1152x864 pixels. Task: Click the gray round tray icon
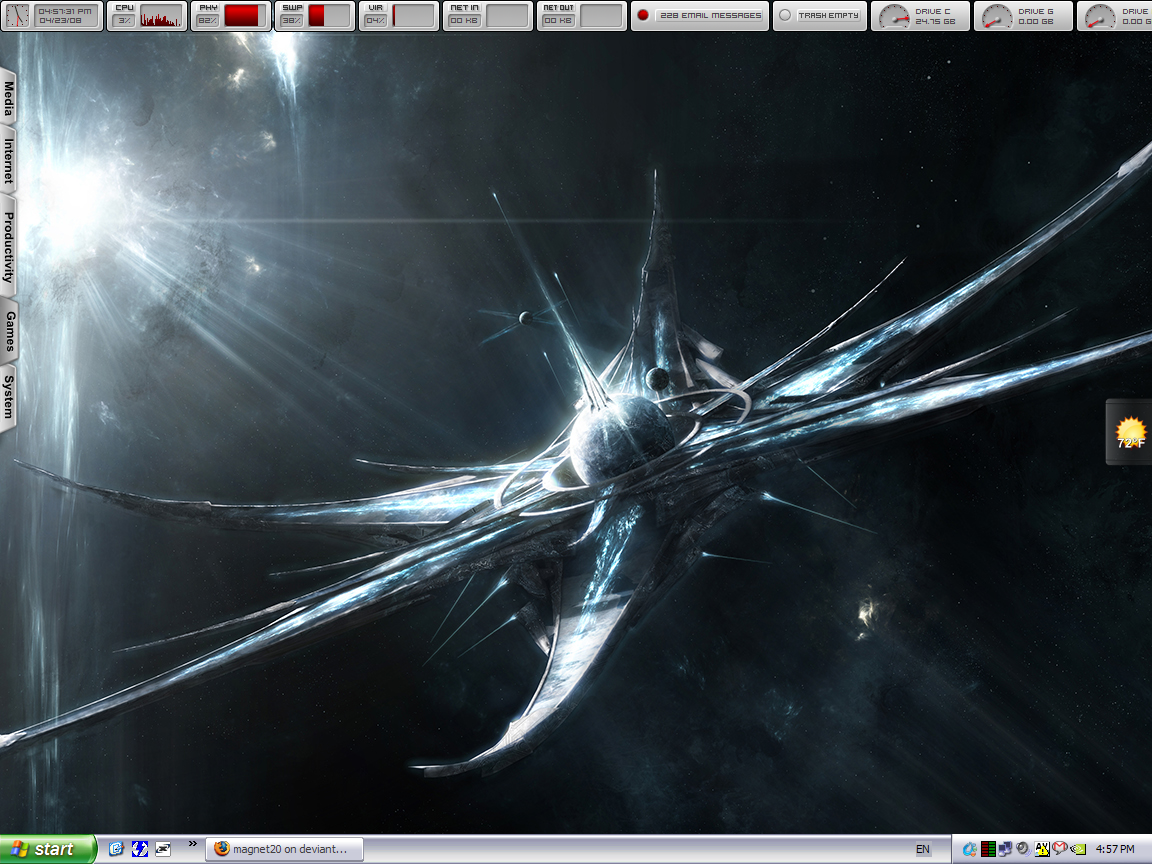[x=1023, y=849]
